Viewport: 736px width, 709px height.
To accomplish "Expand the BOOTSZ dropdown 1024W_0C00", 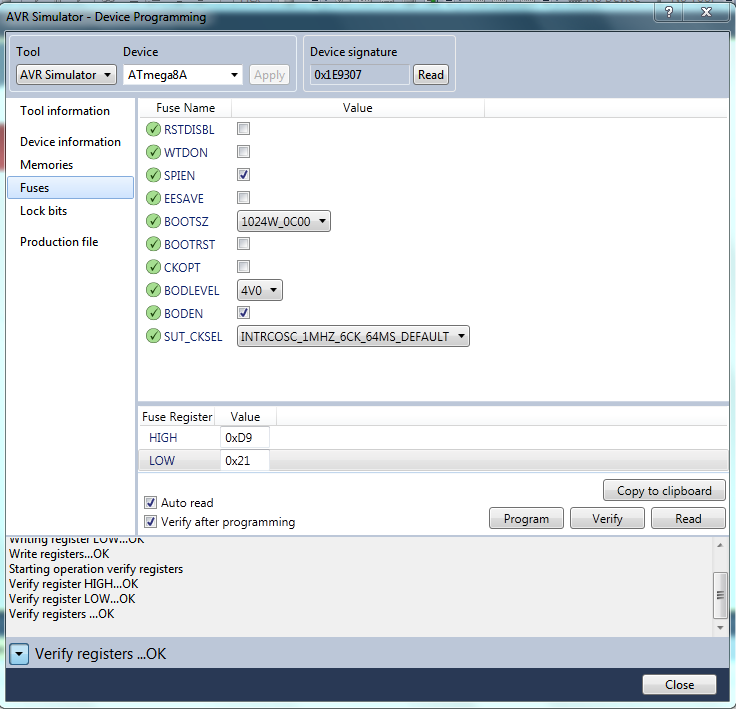I will click(x=284, y=221).
